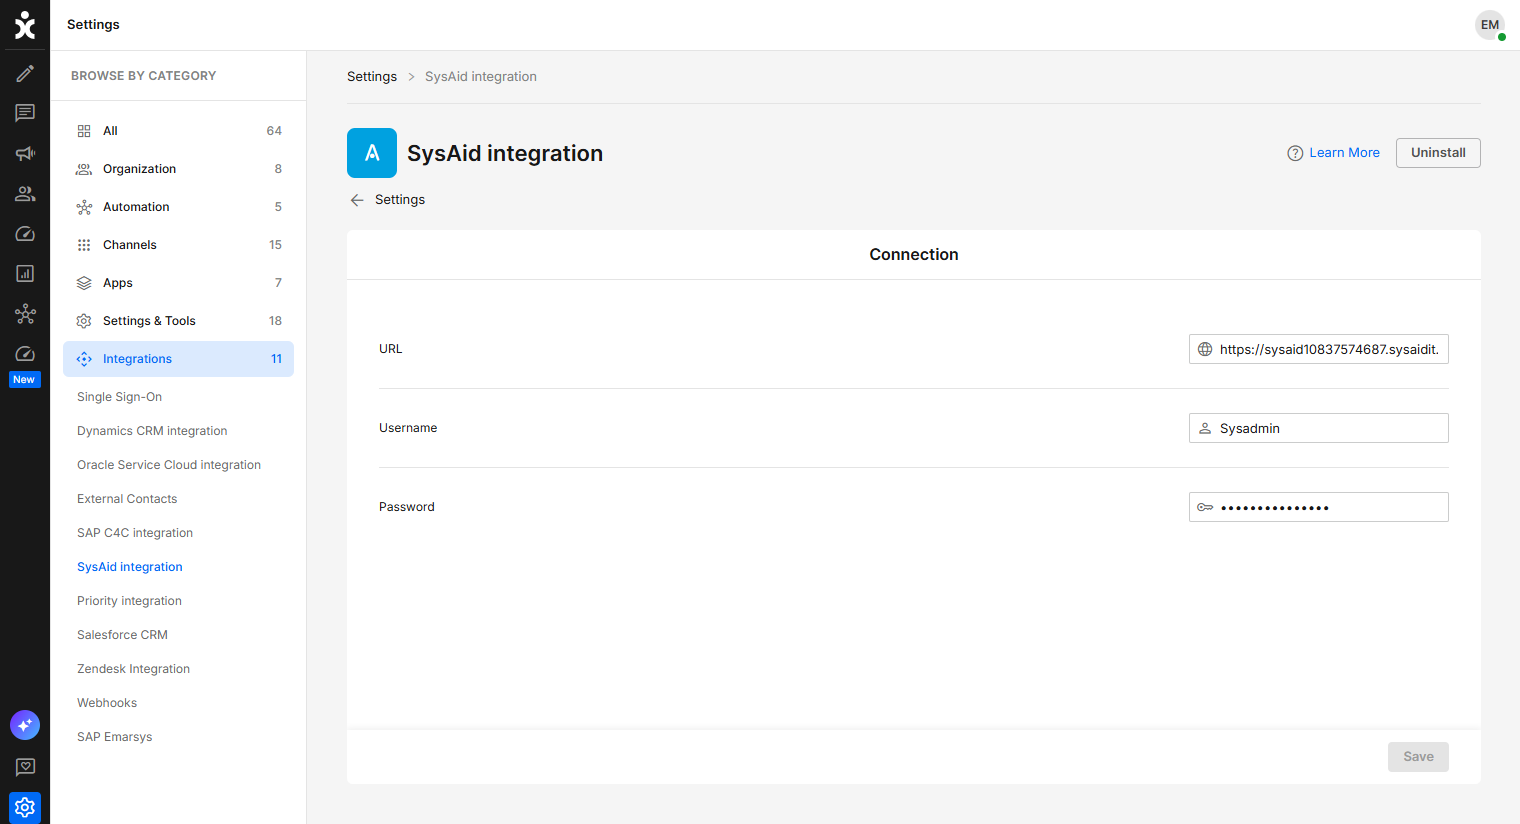This screenshot has height=824, width=1520.
Task: Open the EM user avatar menu
Action: [1490, 25]
